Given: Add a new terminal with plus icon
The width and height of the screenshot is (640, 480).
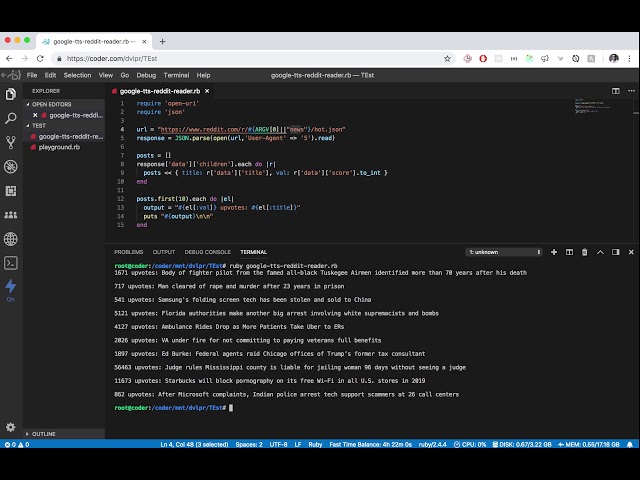Looking at the screenshot, I should (554, 252).
